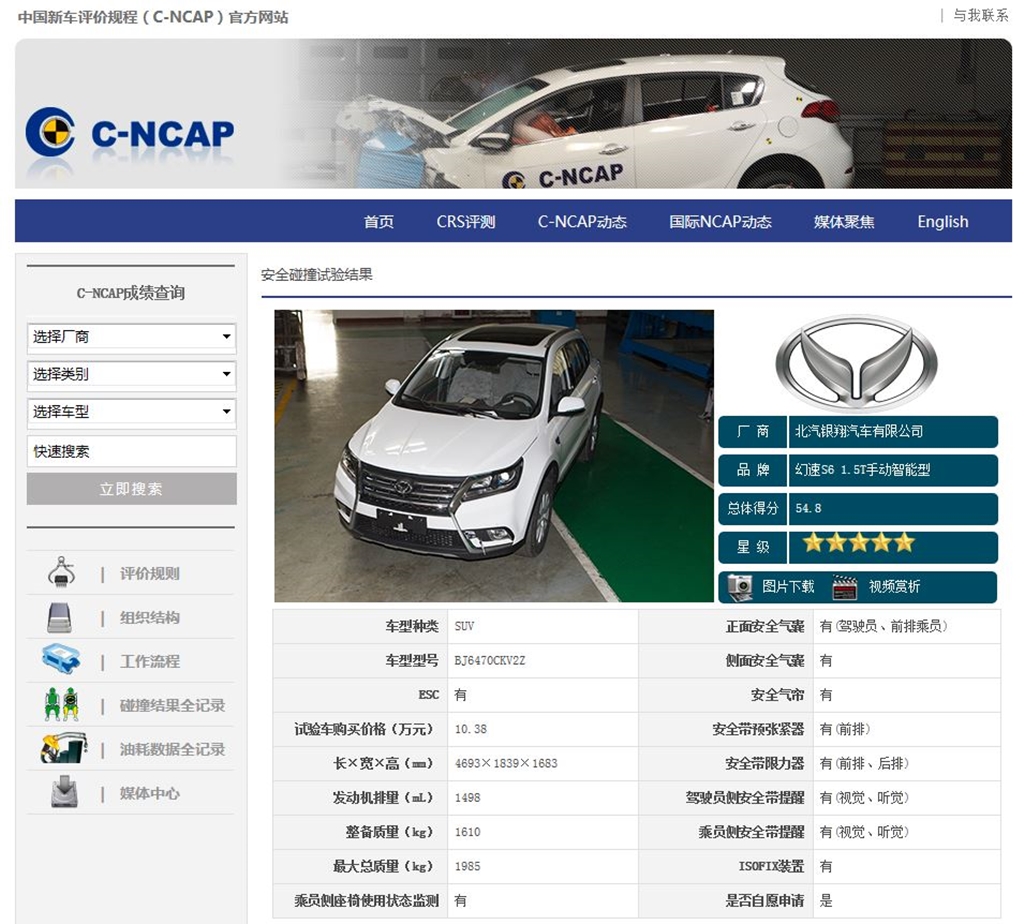This screenshot has height=924, width=1024.
Task: Open the 油耗数据全记录 link
Action: pyautogui.click(x=172, y=749)
